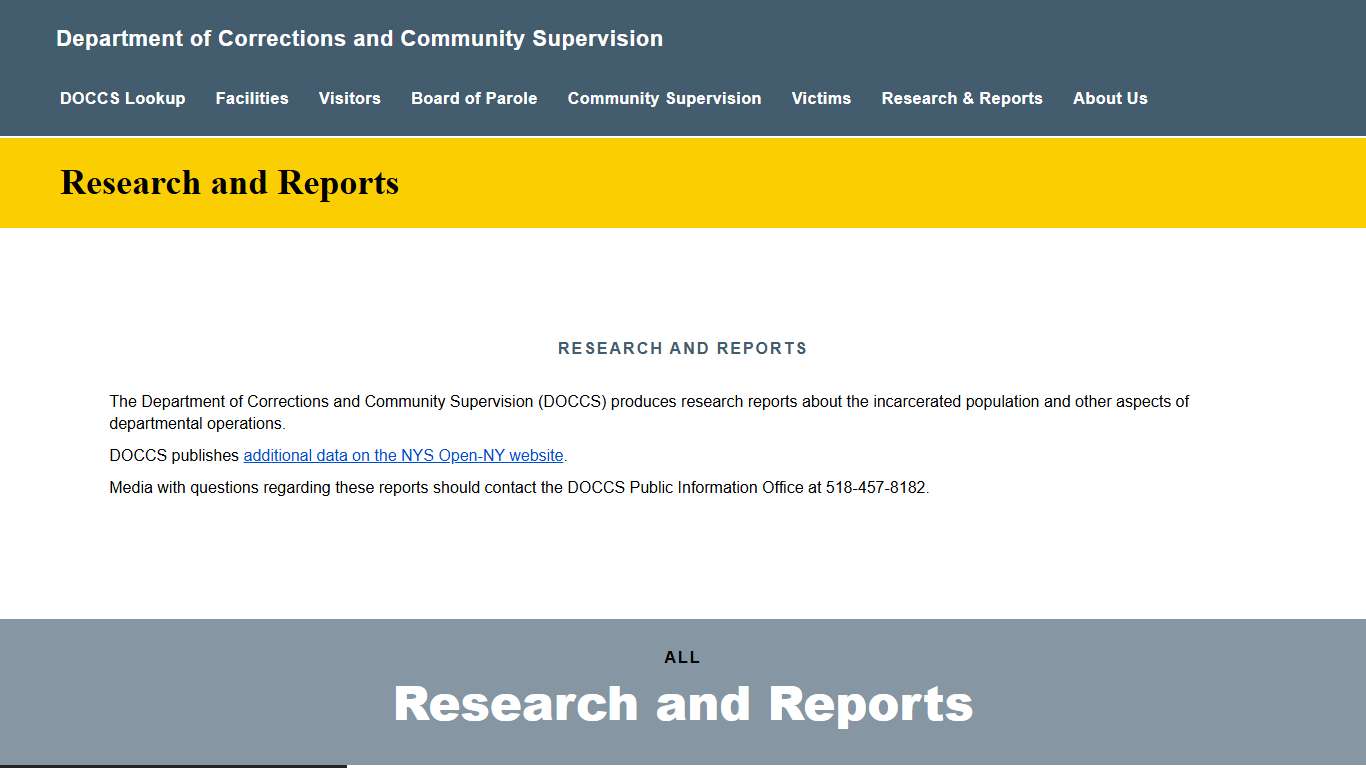Click the RESEARCH AND REPORTS section title
The width and height of the screenshot is (1366, 768).
tap(682, 348)
